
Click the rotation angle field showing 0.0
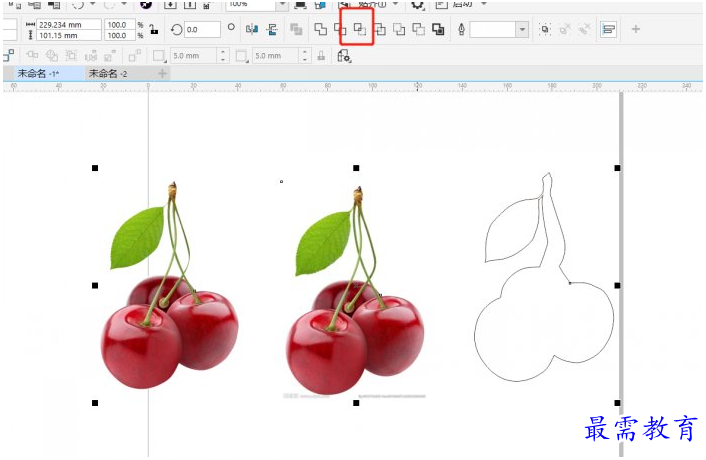202,30
